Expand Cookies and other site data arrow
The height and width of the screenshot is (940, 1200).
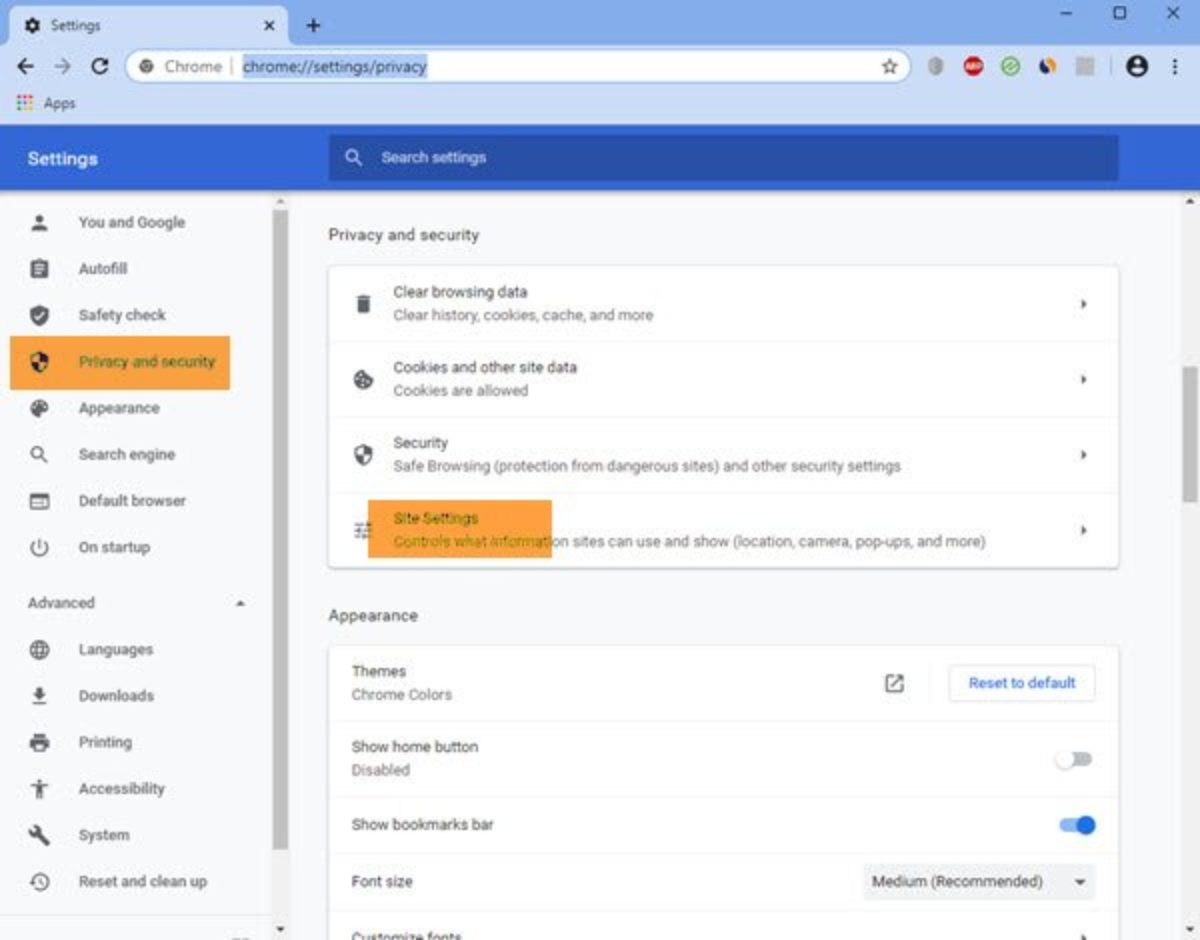1083,379
